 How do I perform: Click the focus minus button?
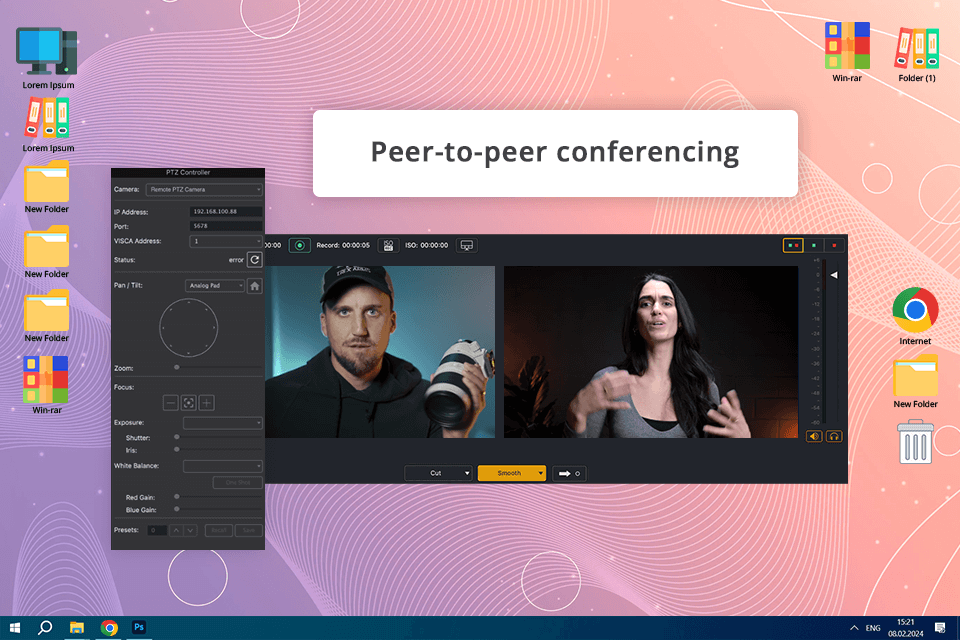[x=171, y=402]
